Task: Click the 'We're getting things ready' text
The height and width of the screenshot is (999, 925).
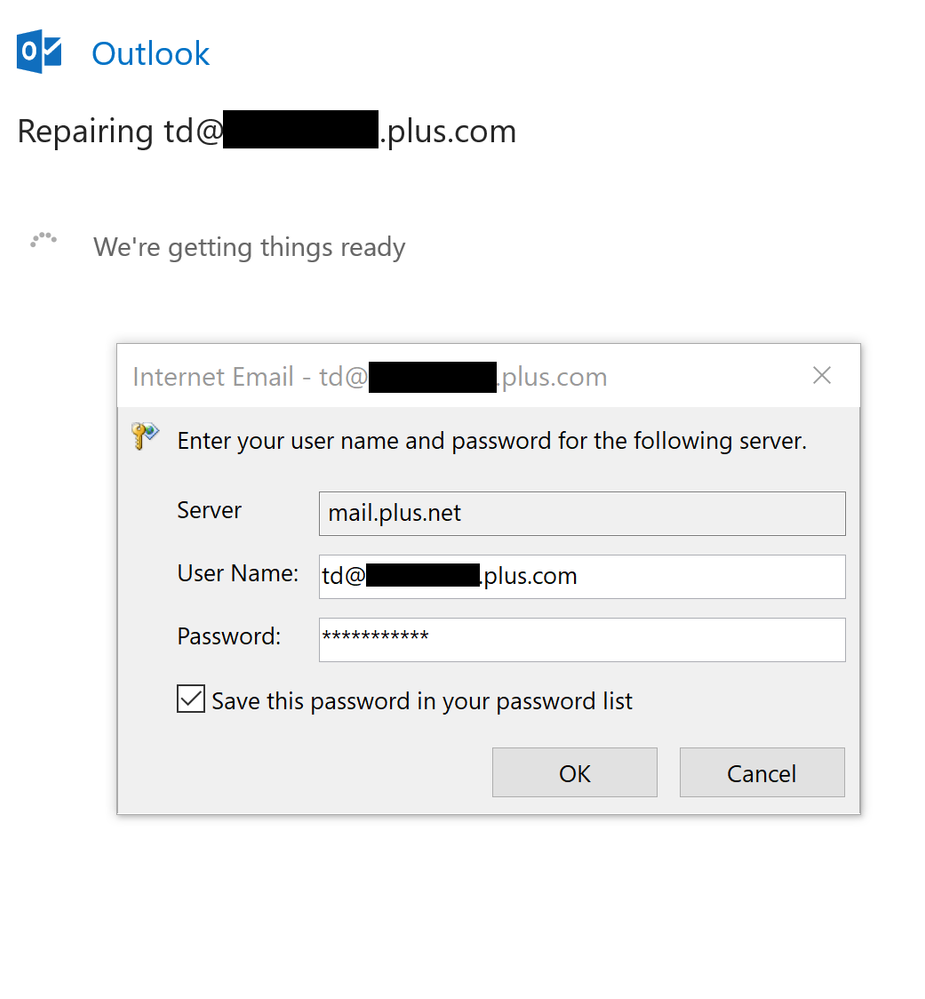Action: (249, 247)
